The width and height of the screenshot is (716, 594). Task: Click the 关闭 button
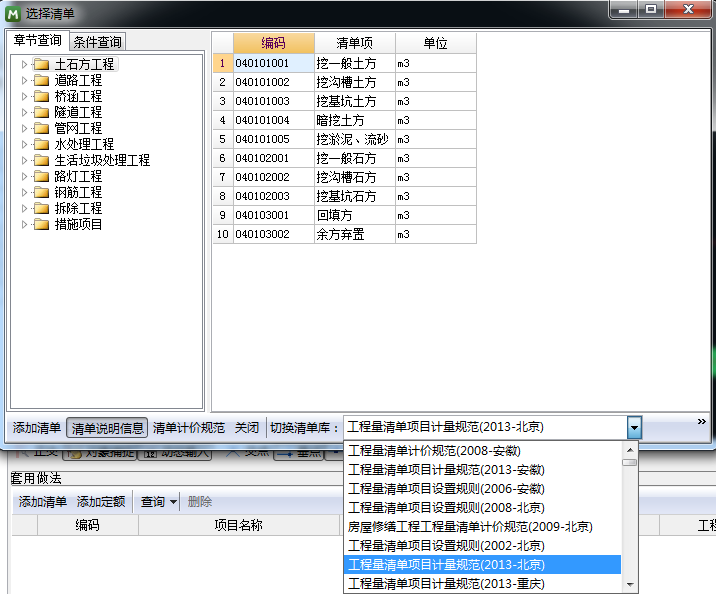247,428
